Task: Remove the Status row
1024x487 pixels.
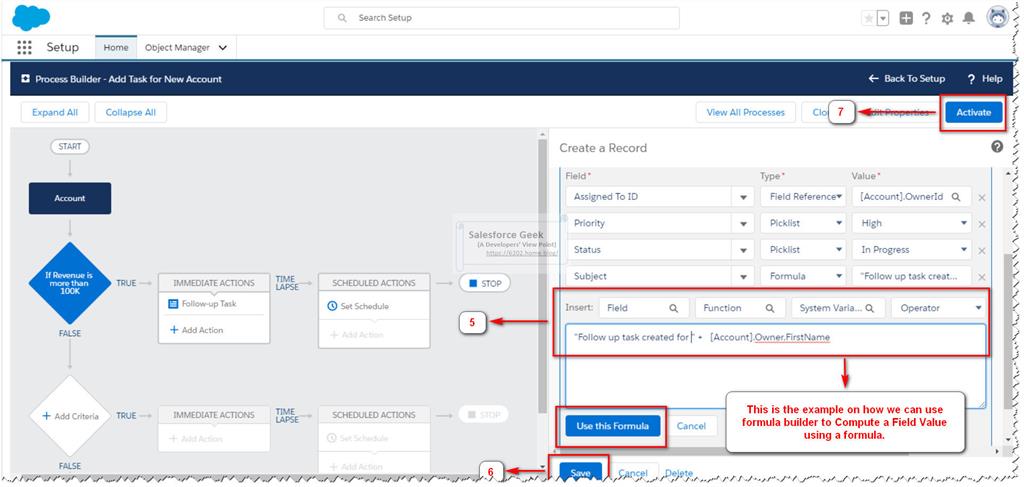Action: pyautogui.click(x=982, y=251)
